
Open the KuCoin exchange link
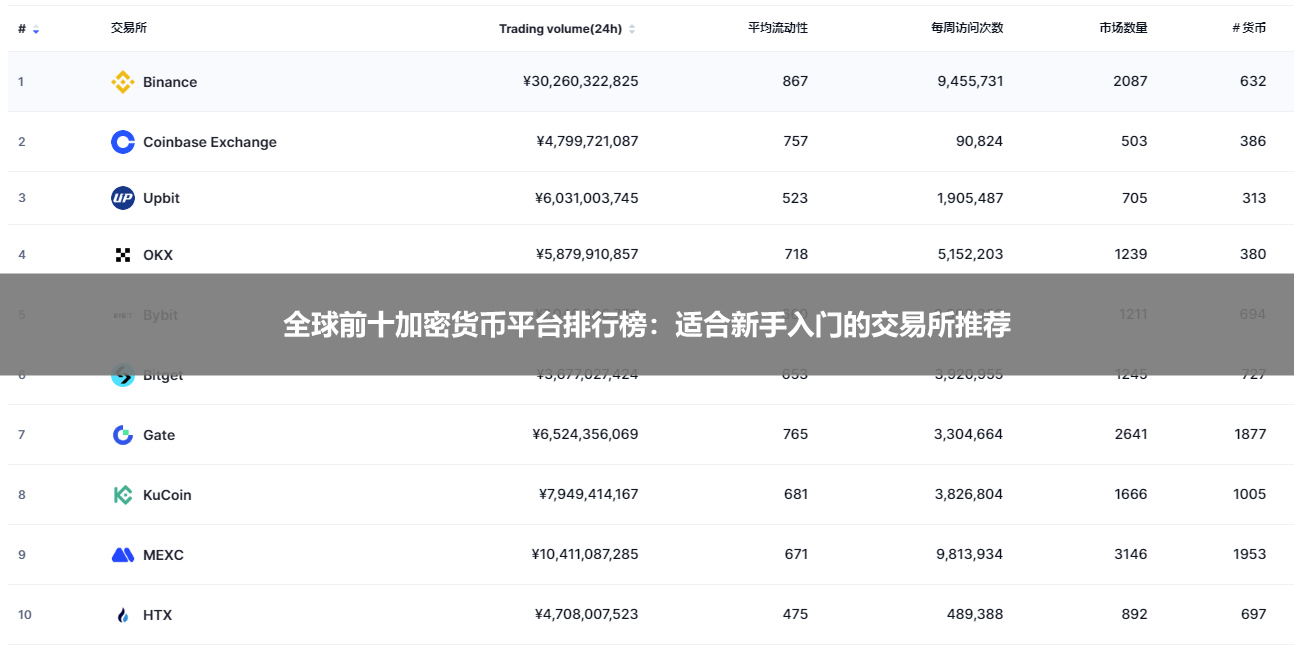[167, 495]
